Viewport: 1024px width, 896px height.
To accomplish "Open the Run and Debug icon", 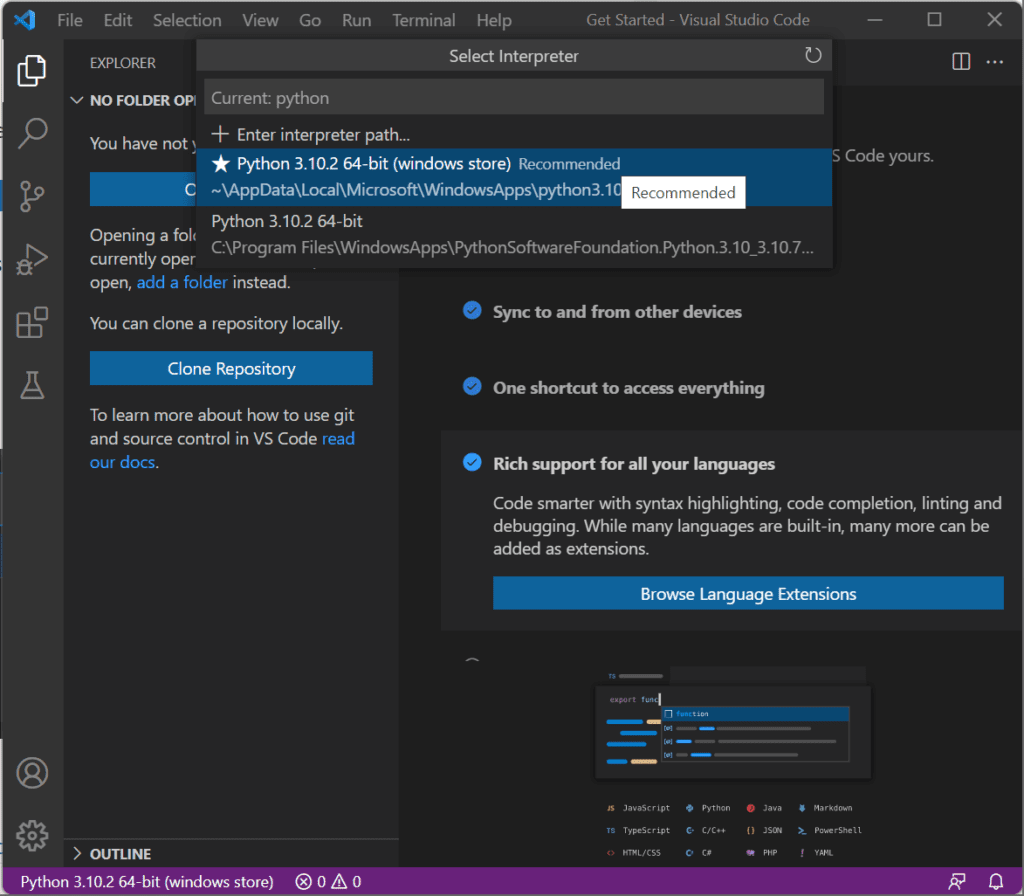I will pos(32,259).
